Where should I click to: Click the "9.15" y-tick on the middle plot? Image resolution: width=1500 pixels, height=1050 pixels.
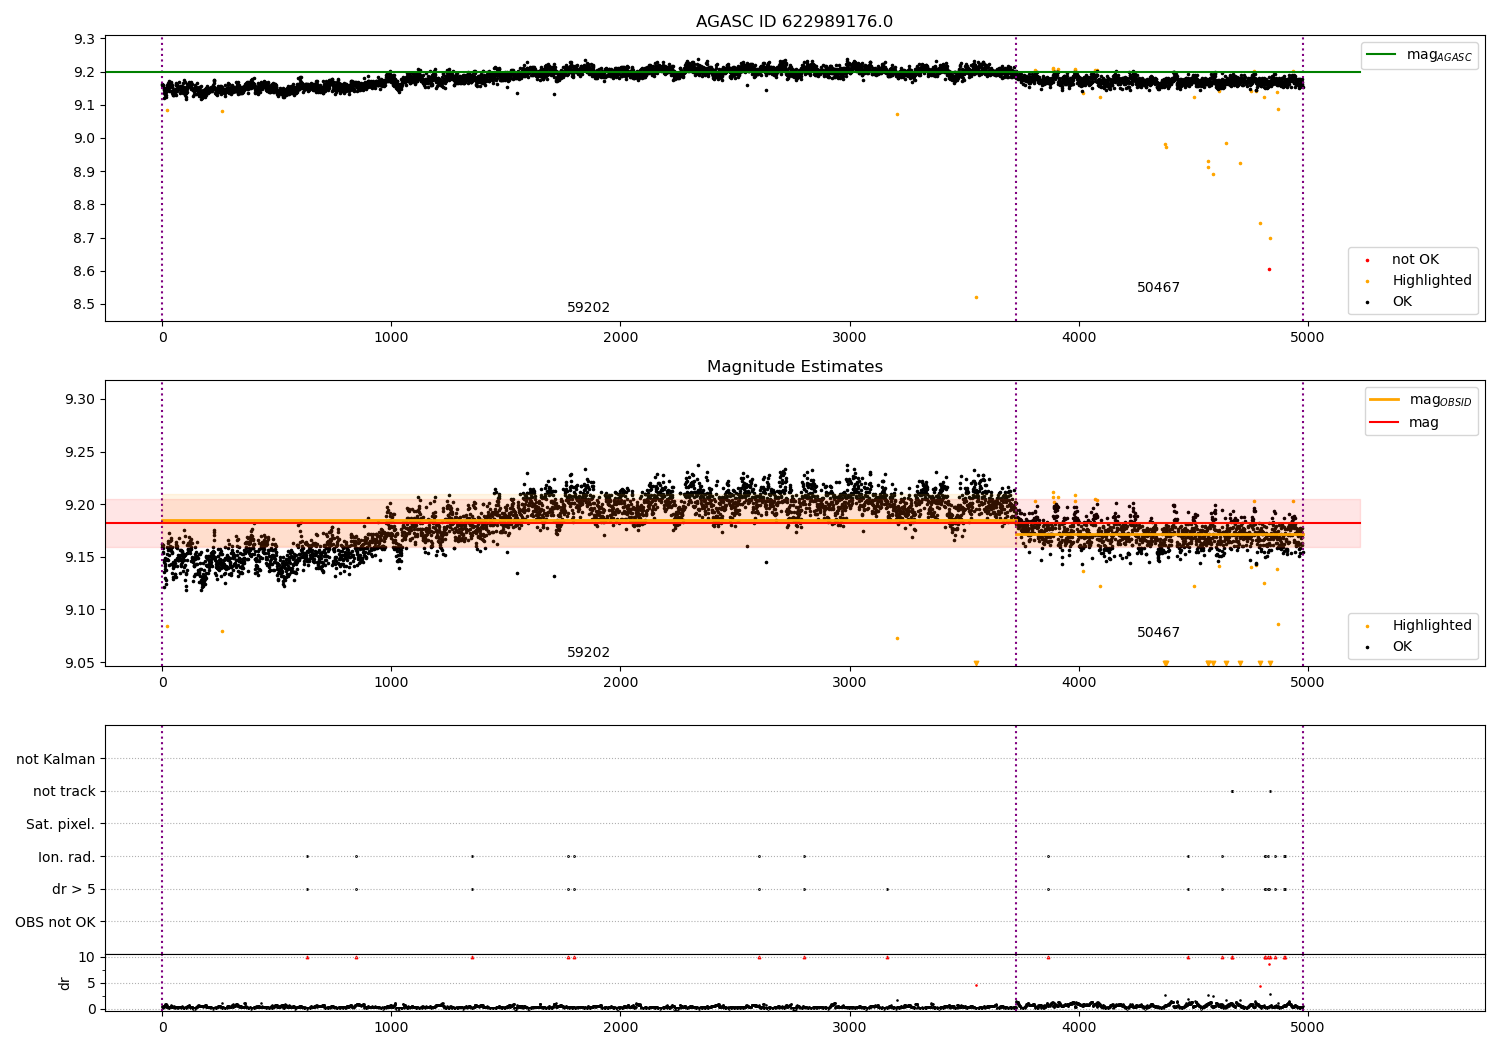point(80,558)
